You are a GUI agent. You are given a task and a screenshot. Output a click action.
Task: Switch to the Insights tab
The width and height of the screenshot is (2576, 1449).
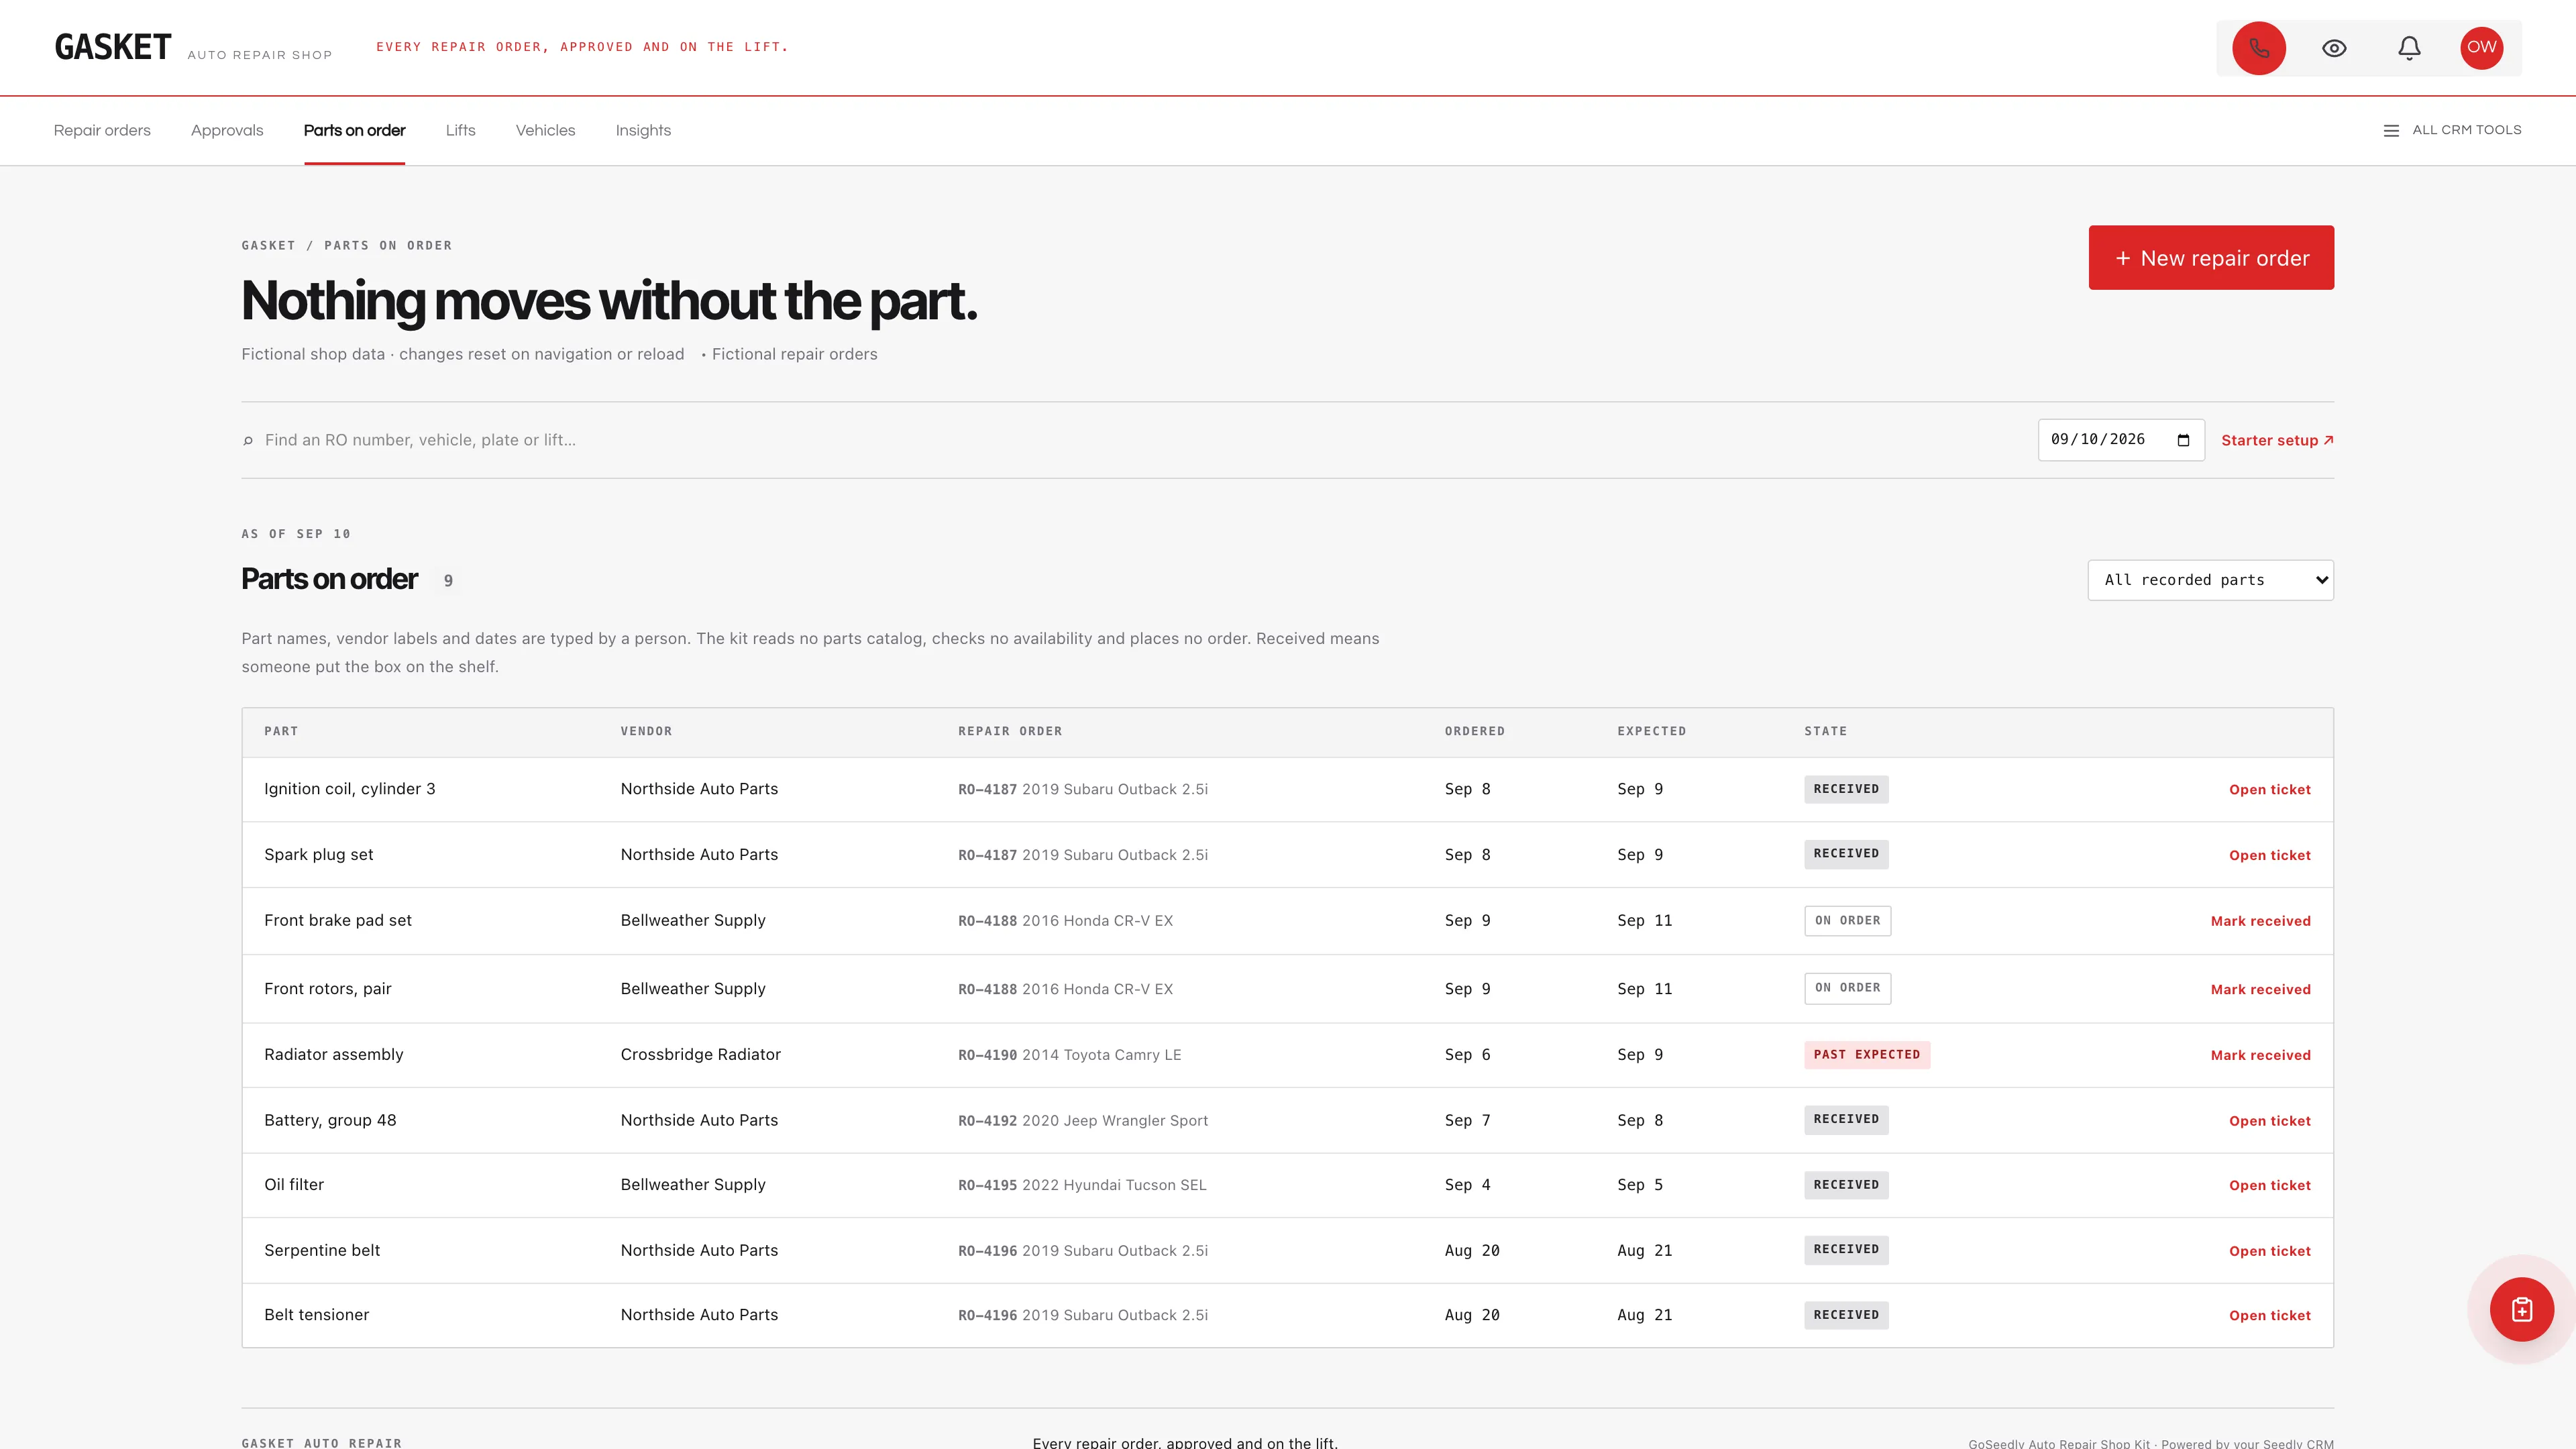pos(643,130)
